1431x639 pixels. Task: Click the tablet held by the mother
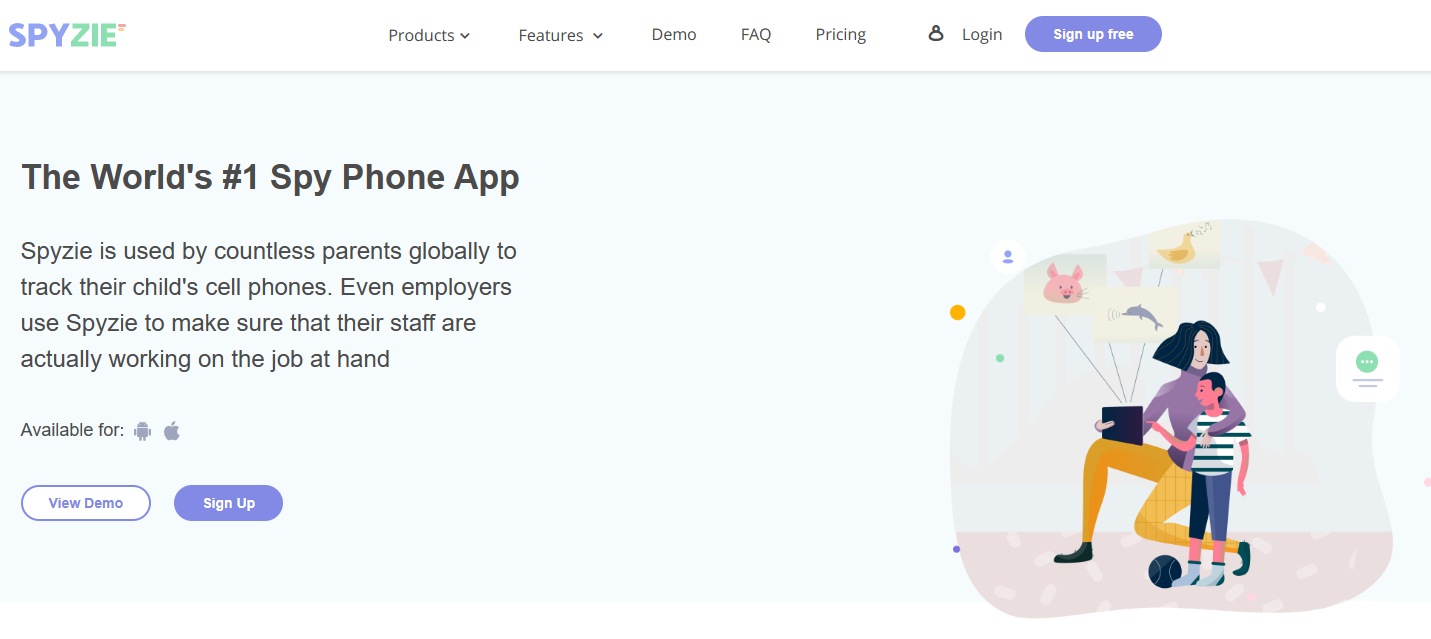tap(1122, 425)
